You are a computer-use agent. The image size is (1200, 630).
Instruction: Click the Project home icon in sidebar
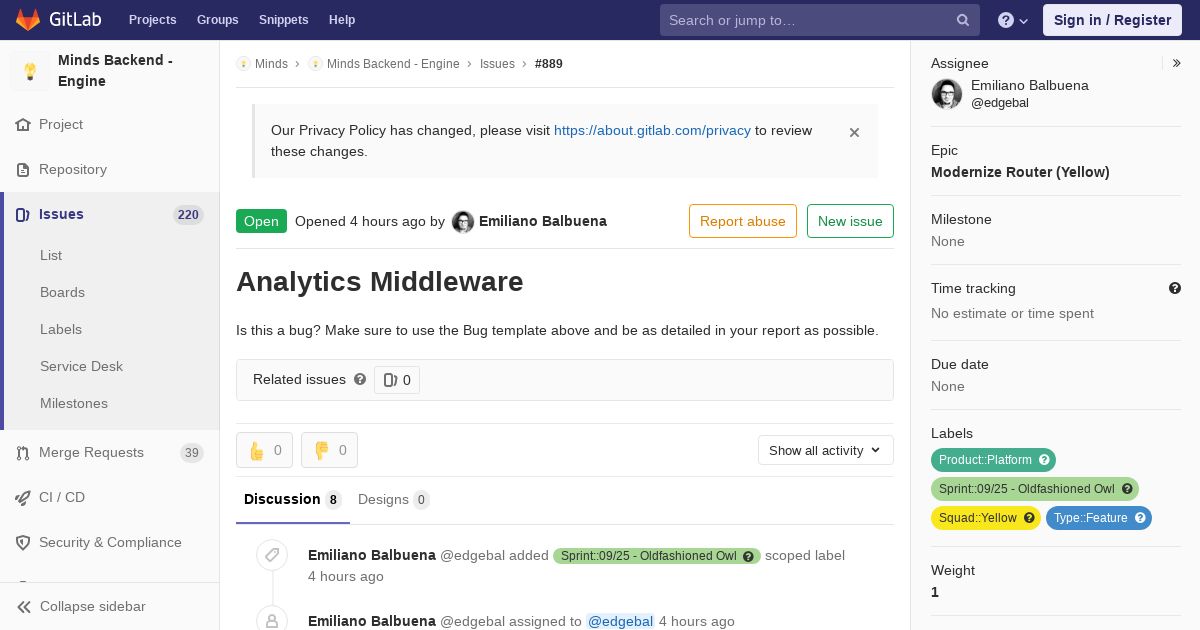click(23, 125)
